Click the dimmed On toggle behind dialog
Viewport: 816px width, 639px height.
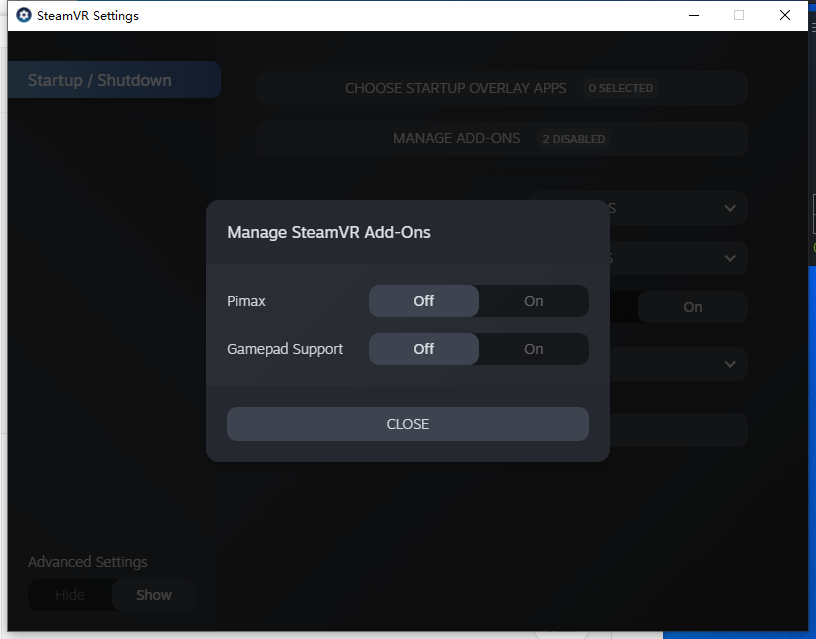click(693, 307)
